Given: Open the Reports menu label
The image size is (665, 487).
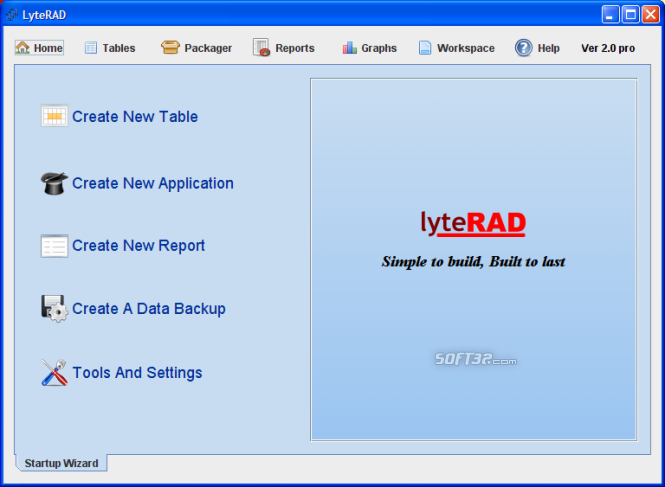Looking at the screenshot, I should tap(295, 48).
